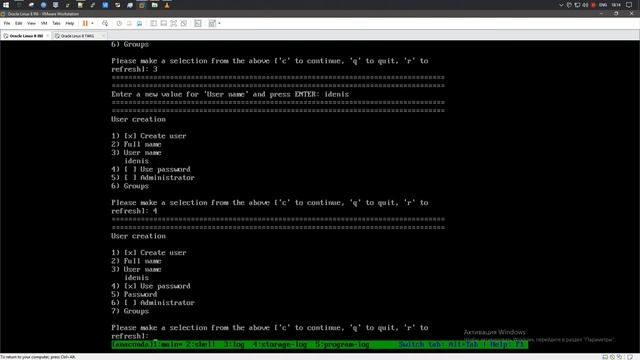The image size is (640, 360).
Task: Click the '7) Groups' line
Action: pyautogui.click(x=130, y=311)
